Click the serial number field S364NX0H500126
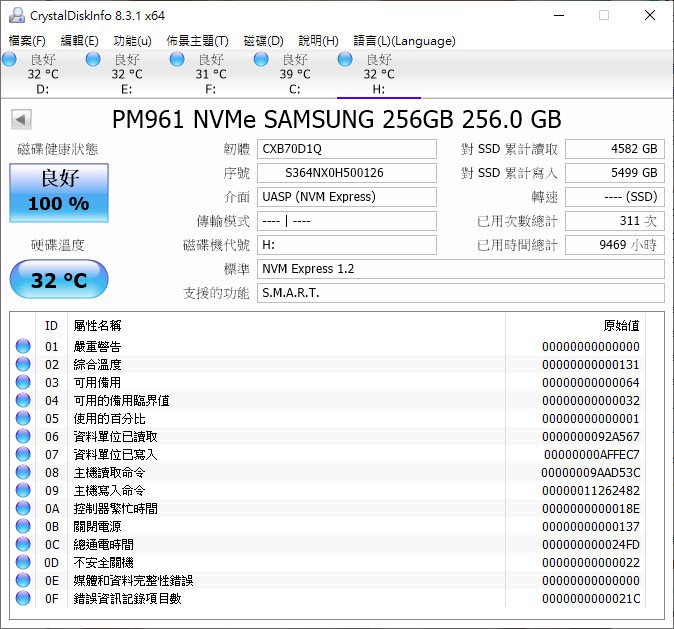This screenshot has height=629, width=674. point(347,173)
